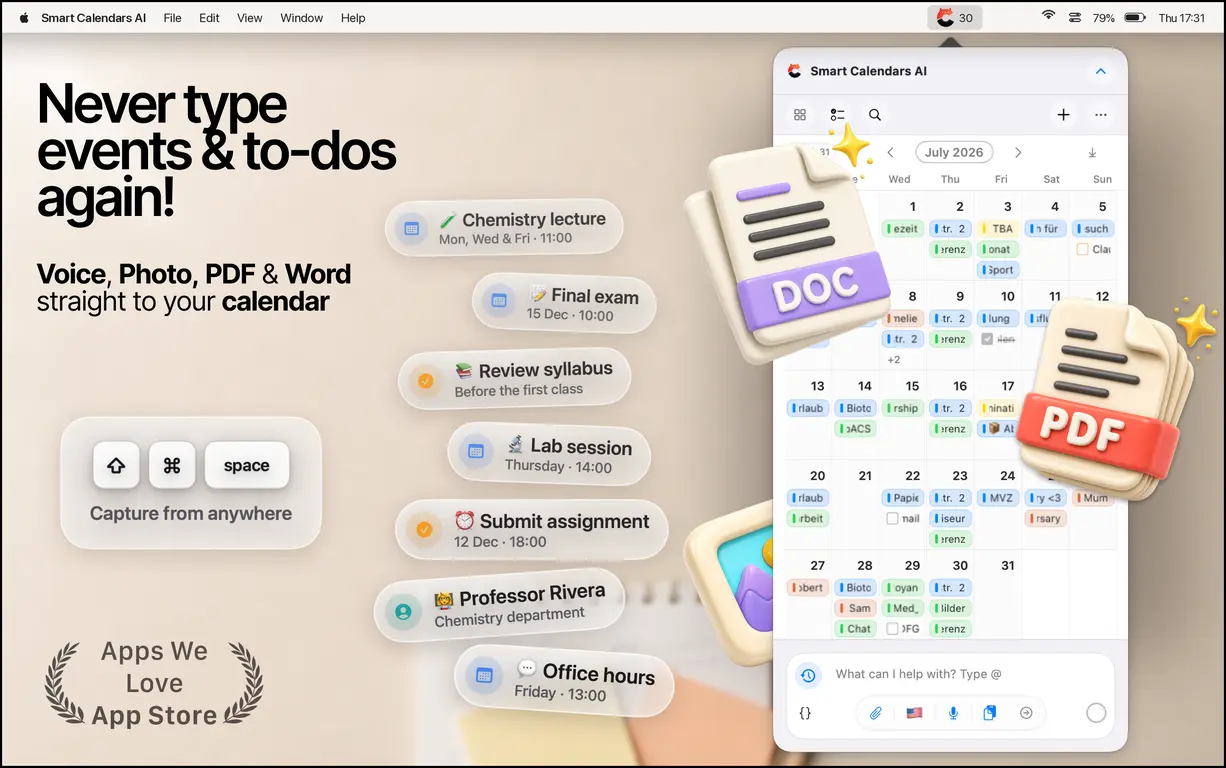Open the Chemistry lecture event card
Screen dimensions: 1226x768
pyautogui.click(x=504, y=228)
